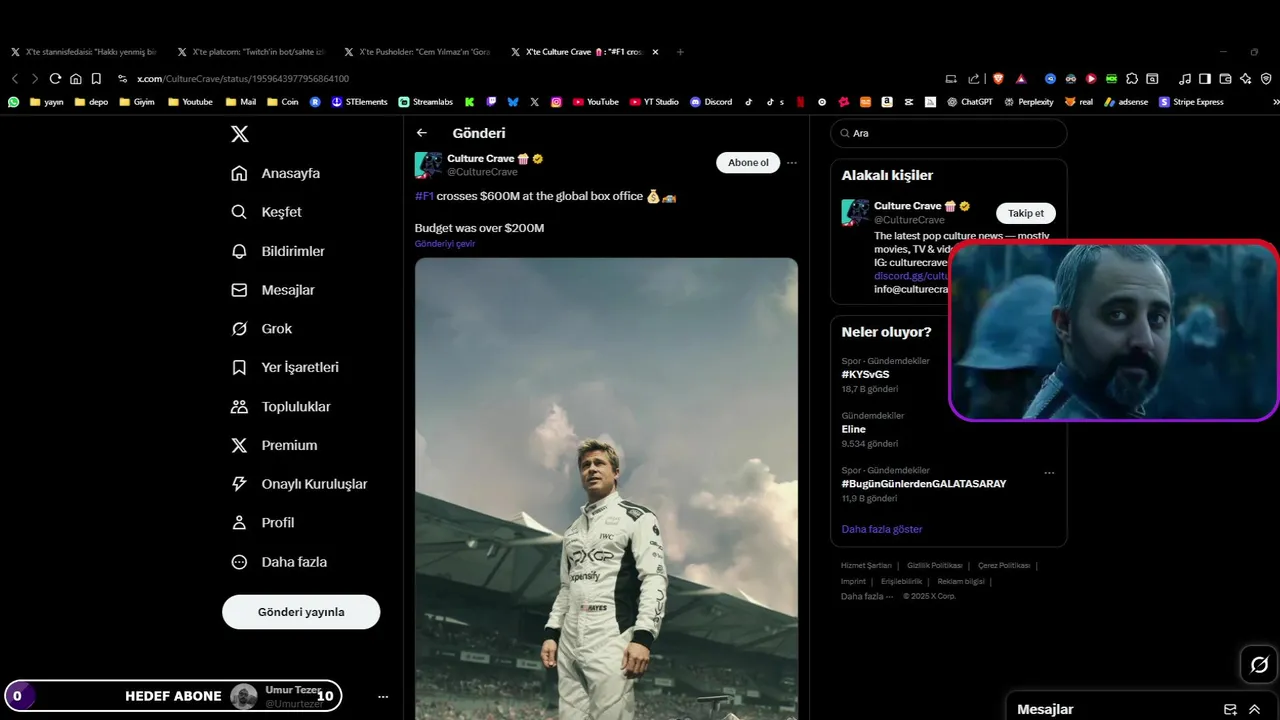Click the share icon in the address bar

coord(974,78)
